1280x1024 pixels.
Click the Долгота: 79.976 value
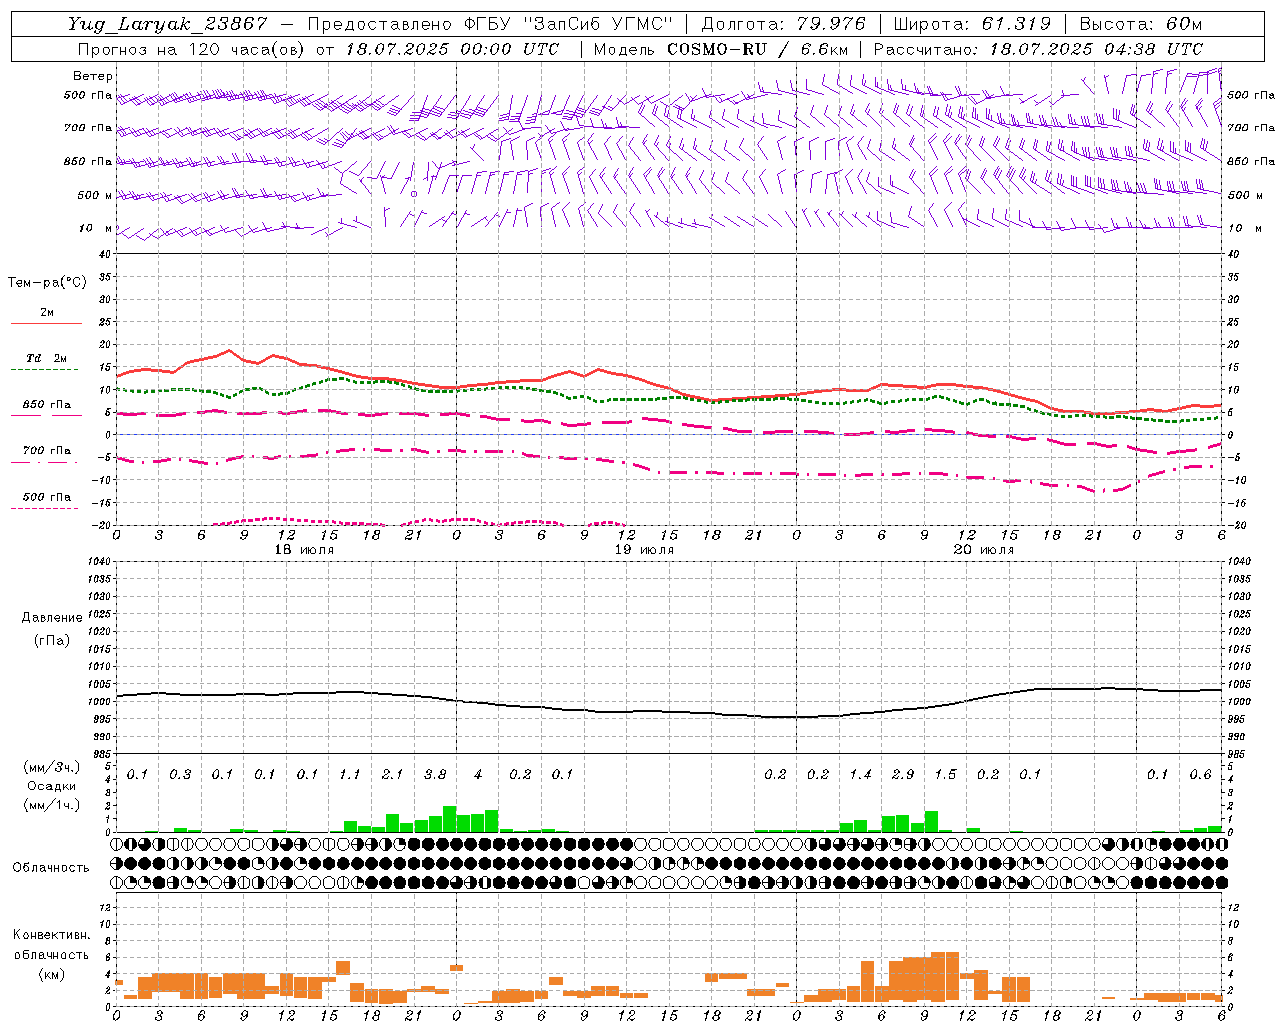[783, 24]
